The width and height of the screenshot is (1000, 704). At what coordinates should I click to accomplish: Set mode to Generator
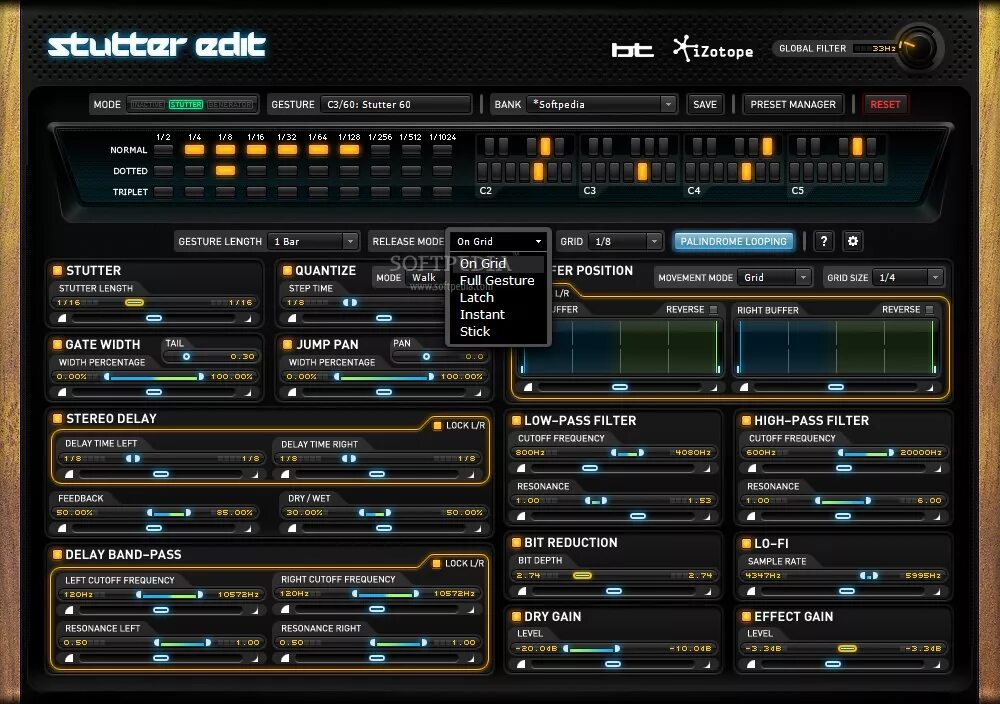point(230,104)
